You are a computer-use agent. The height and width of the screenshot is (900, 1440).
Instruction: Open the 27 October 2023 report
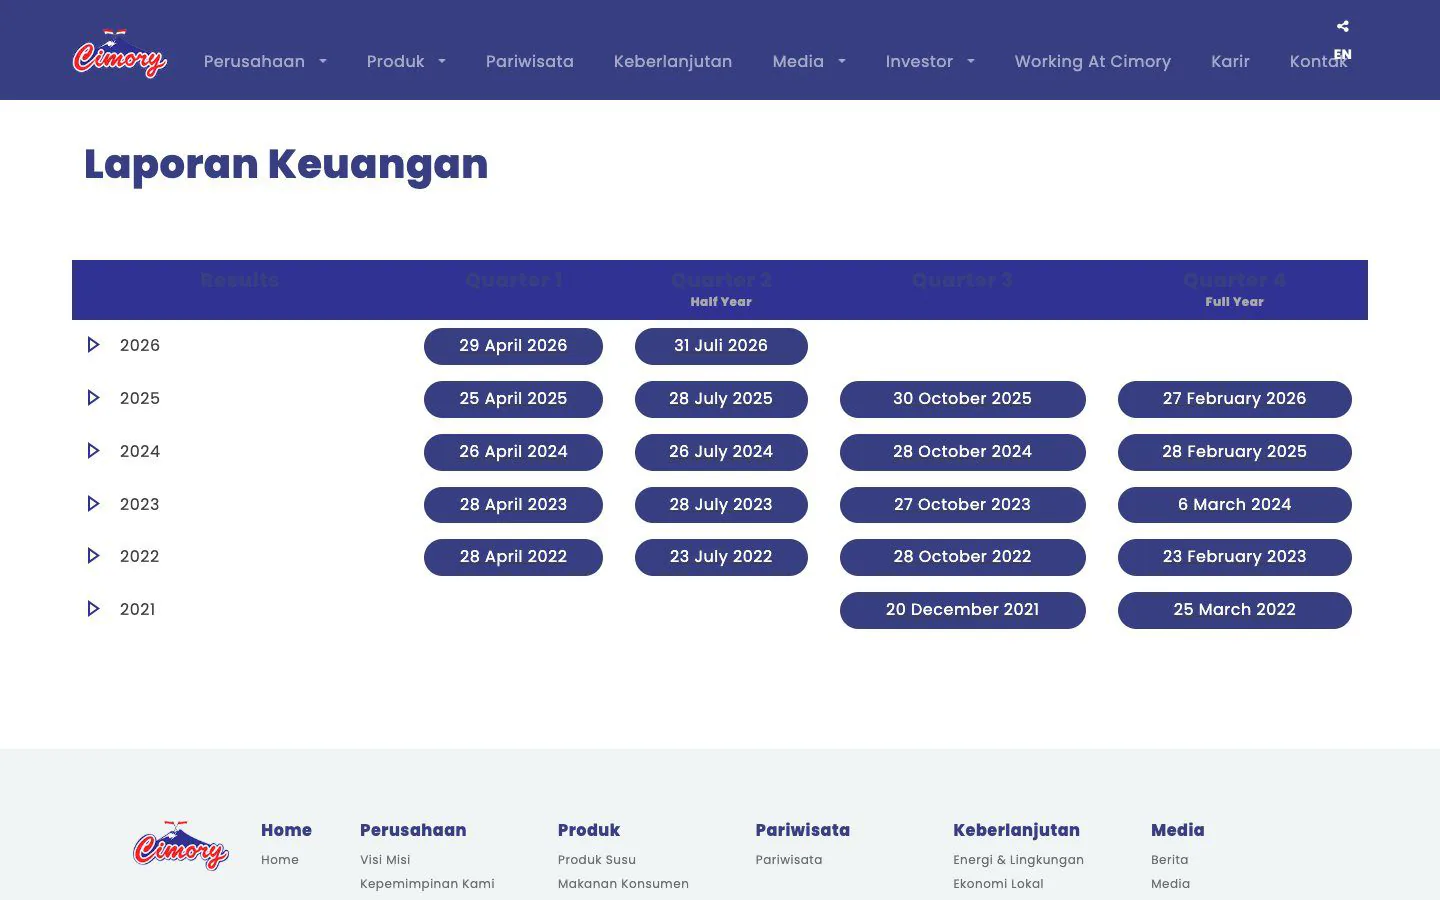coord(962,505)
